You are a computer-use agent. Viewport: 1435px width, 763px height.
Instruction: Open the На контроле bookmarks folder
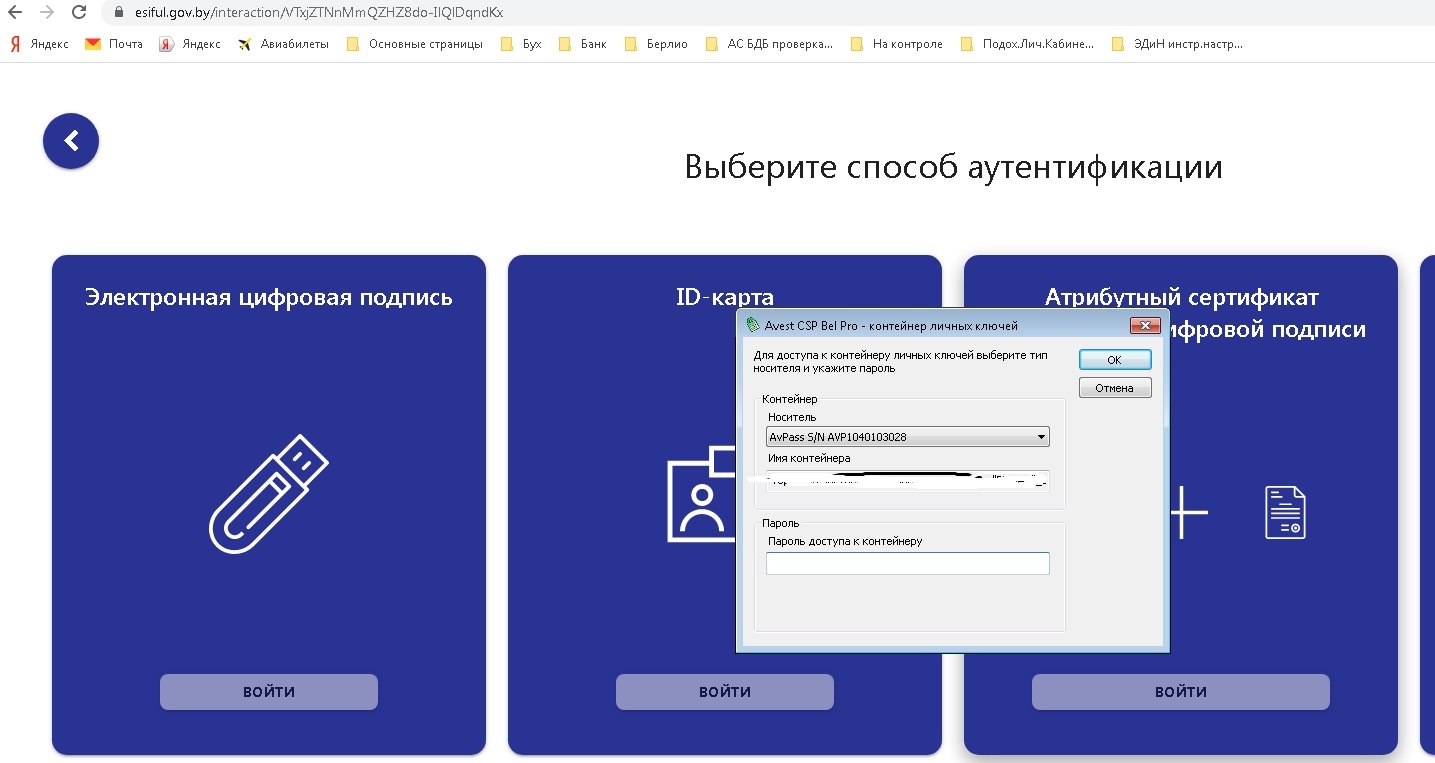click(896, 44)
